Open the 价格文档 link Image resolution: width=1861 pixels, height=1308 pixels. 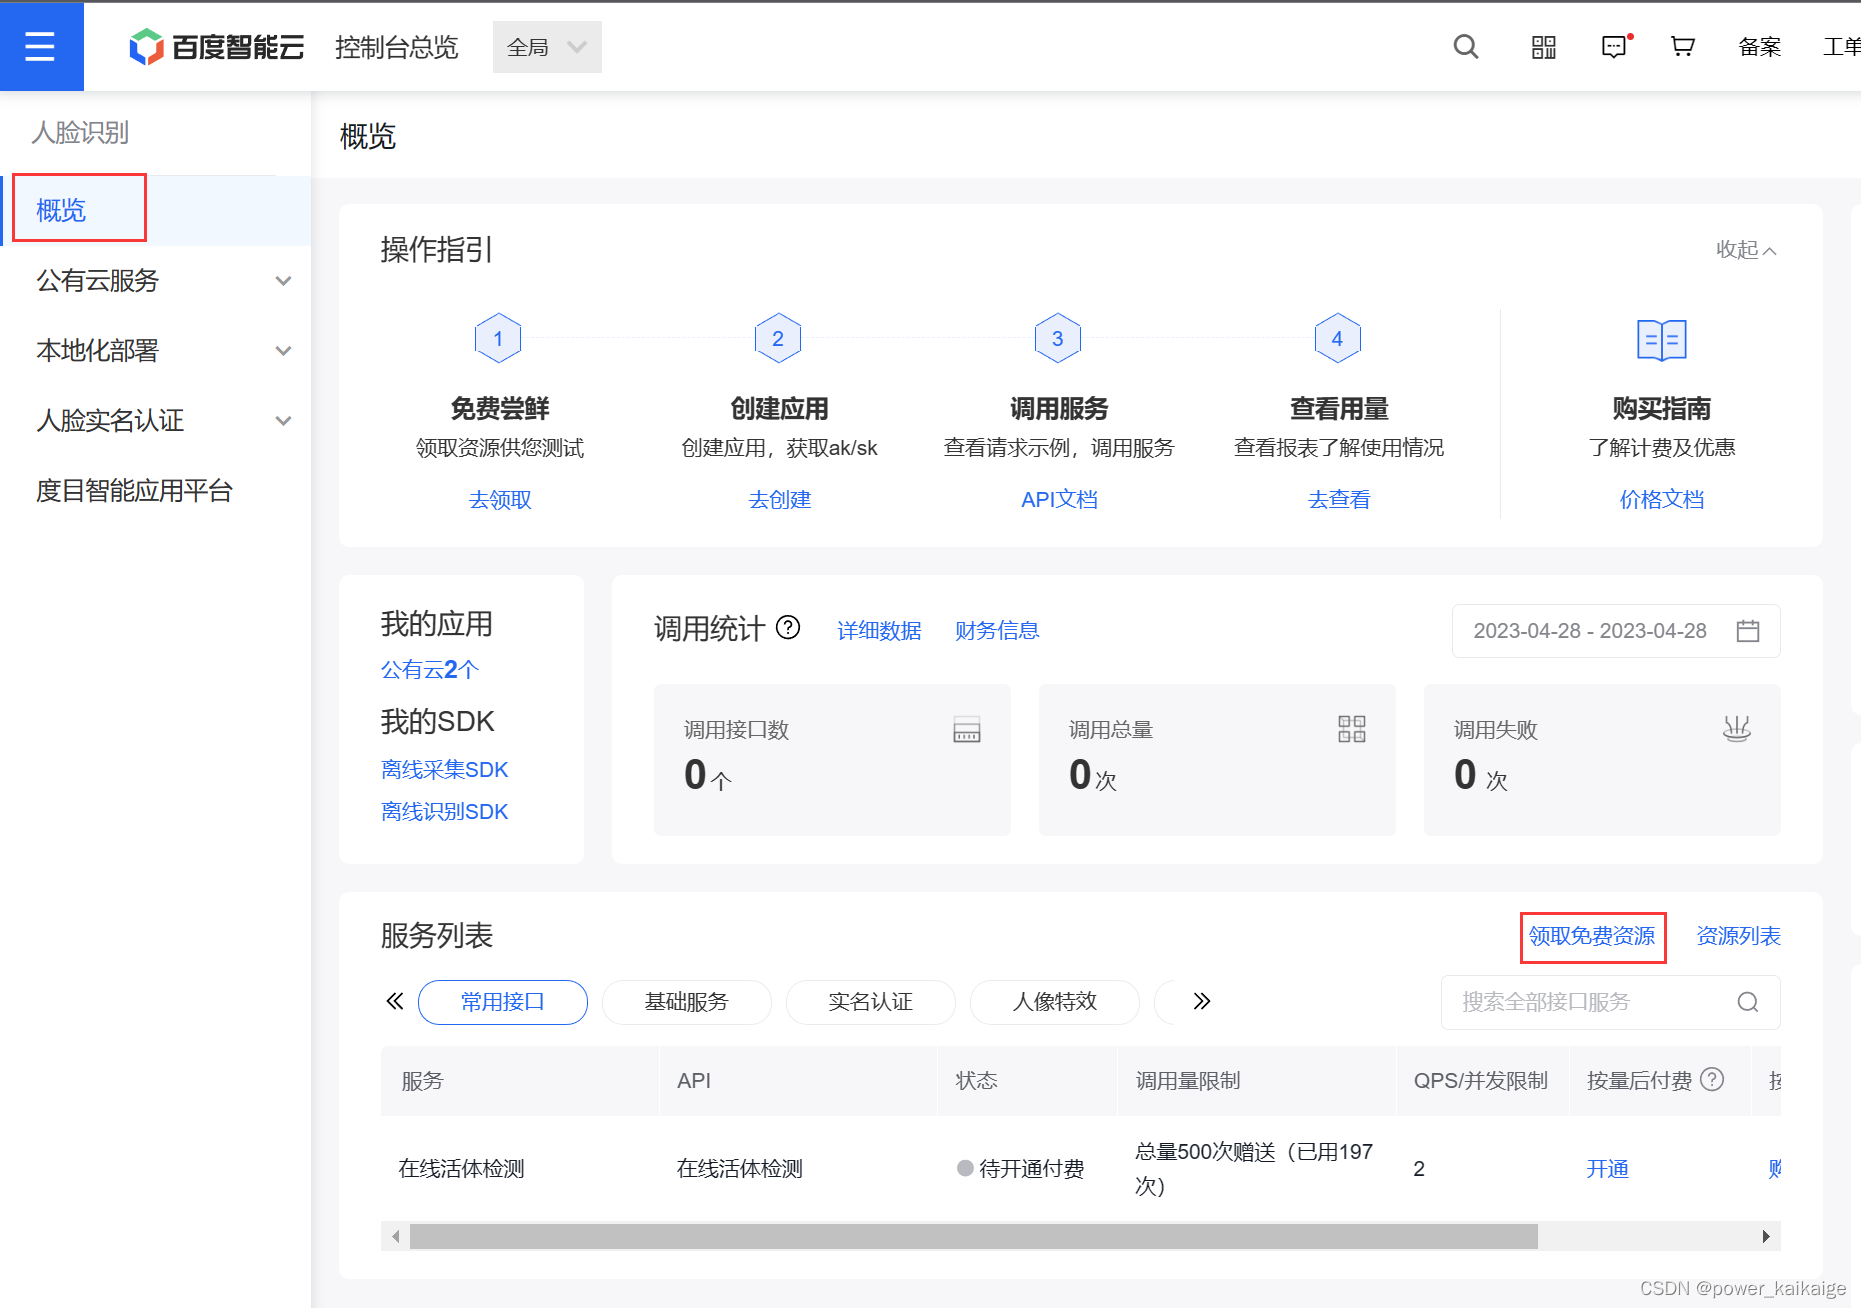(x=1662, y=500)
